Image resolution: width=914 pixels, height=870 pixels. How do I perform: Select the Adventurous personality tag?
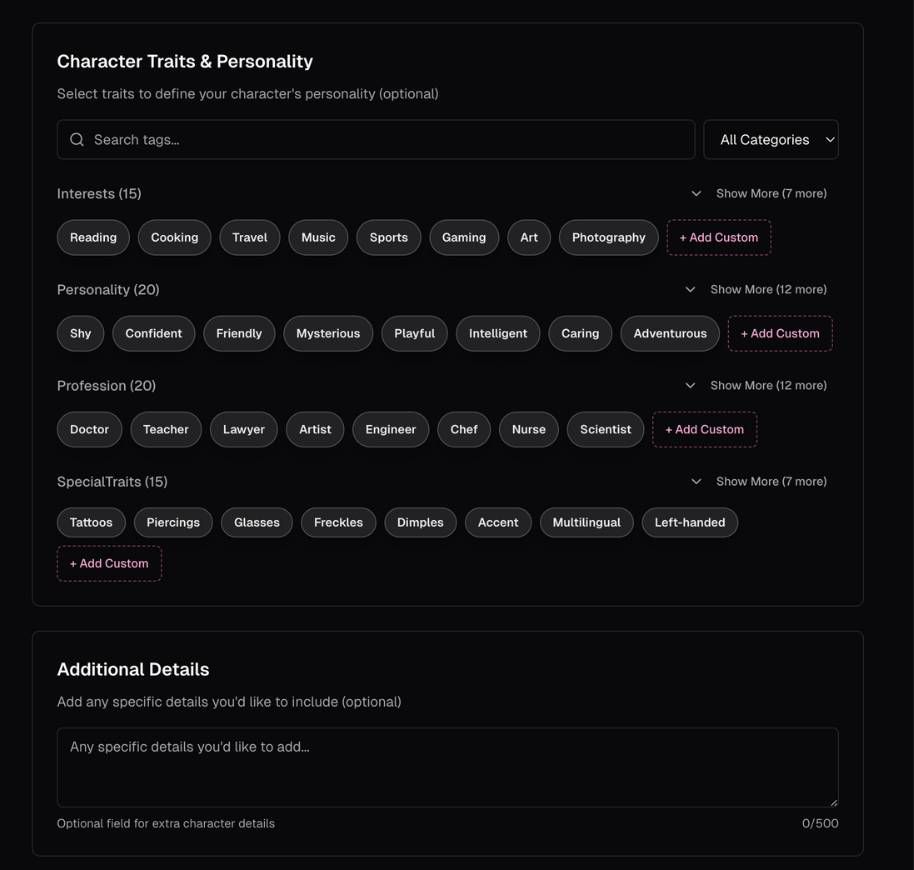pos(670,334)
